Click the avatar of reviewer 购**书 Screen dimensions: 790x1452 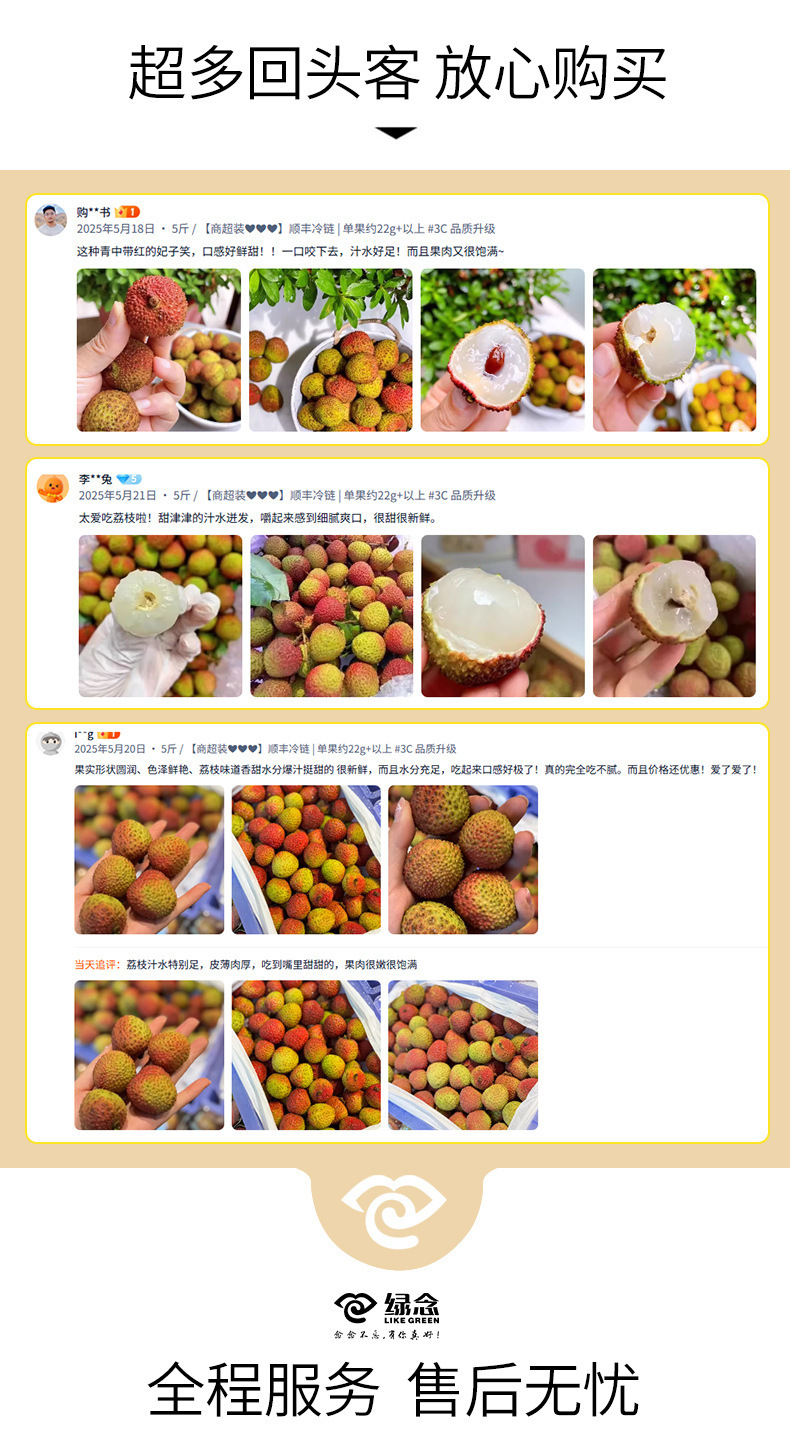click(51, 219)
